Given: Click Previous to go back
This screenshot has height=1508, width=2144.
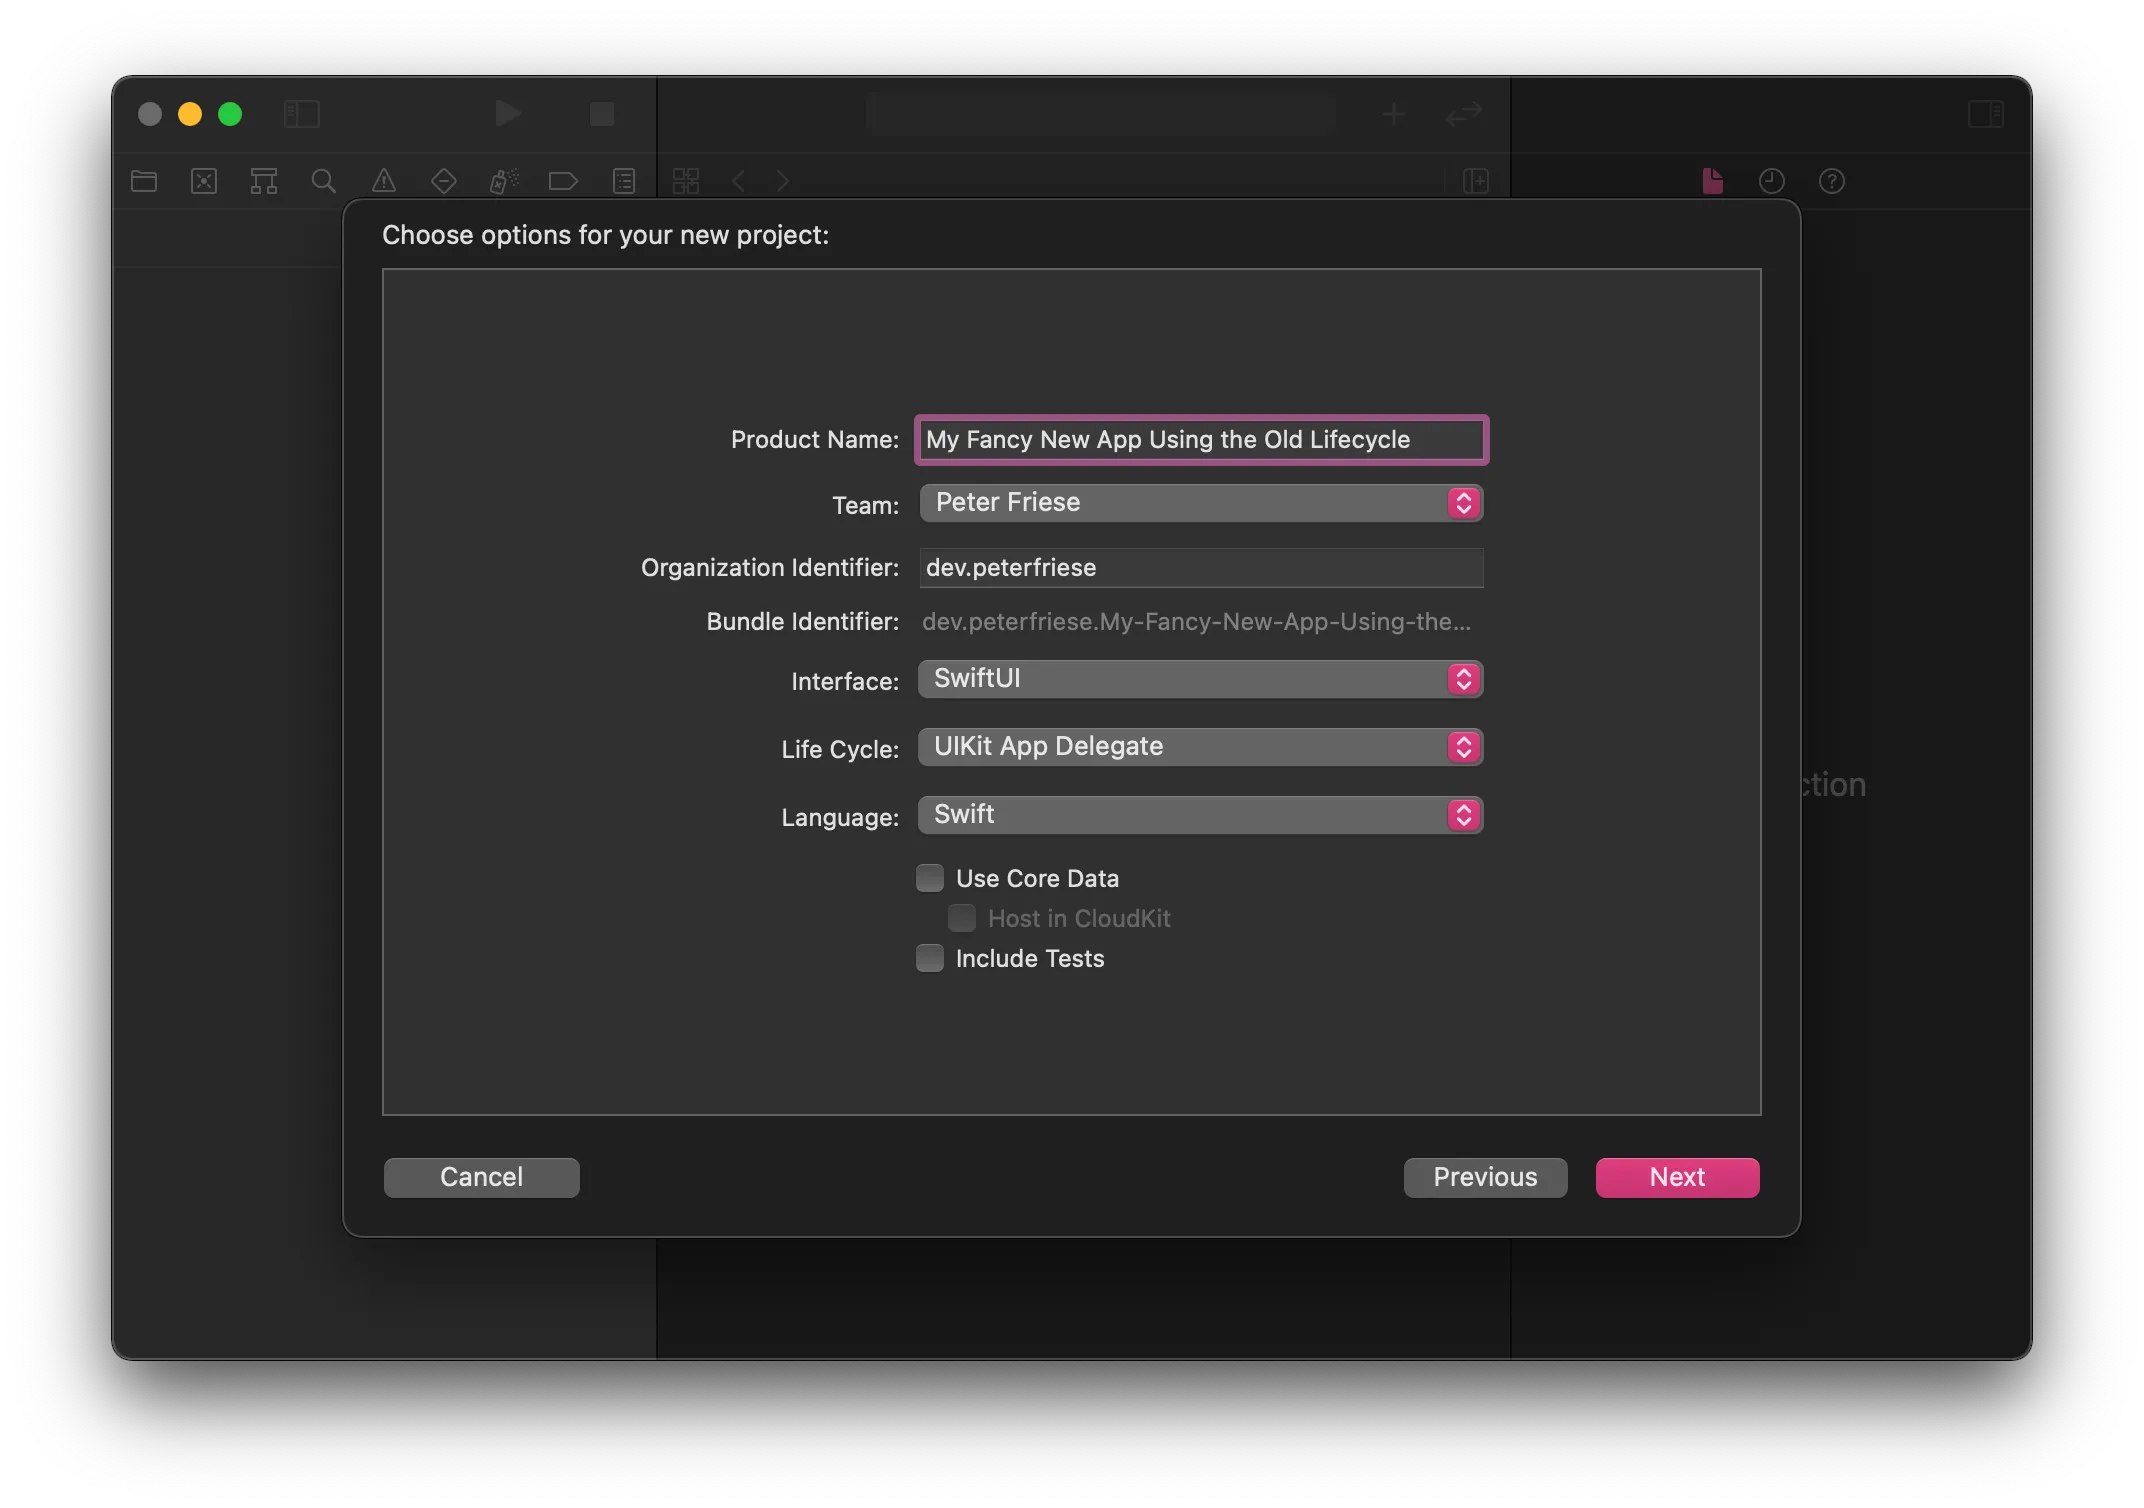Looking at the screenshot, I should coord(1484,1177).
